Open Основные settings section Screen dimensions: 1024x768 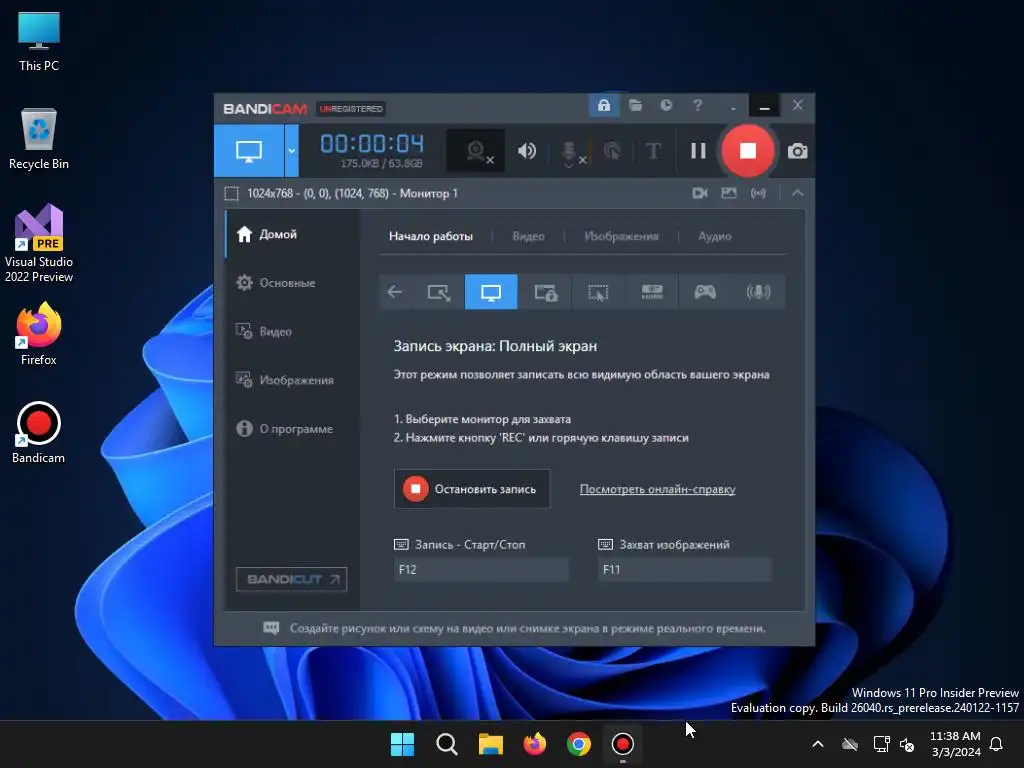pyautogui.click(x=293, y=283)
